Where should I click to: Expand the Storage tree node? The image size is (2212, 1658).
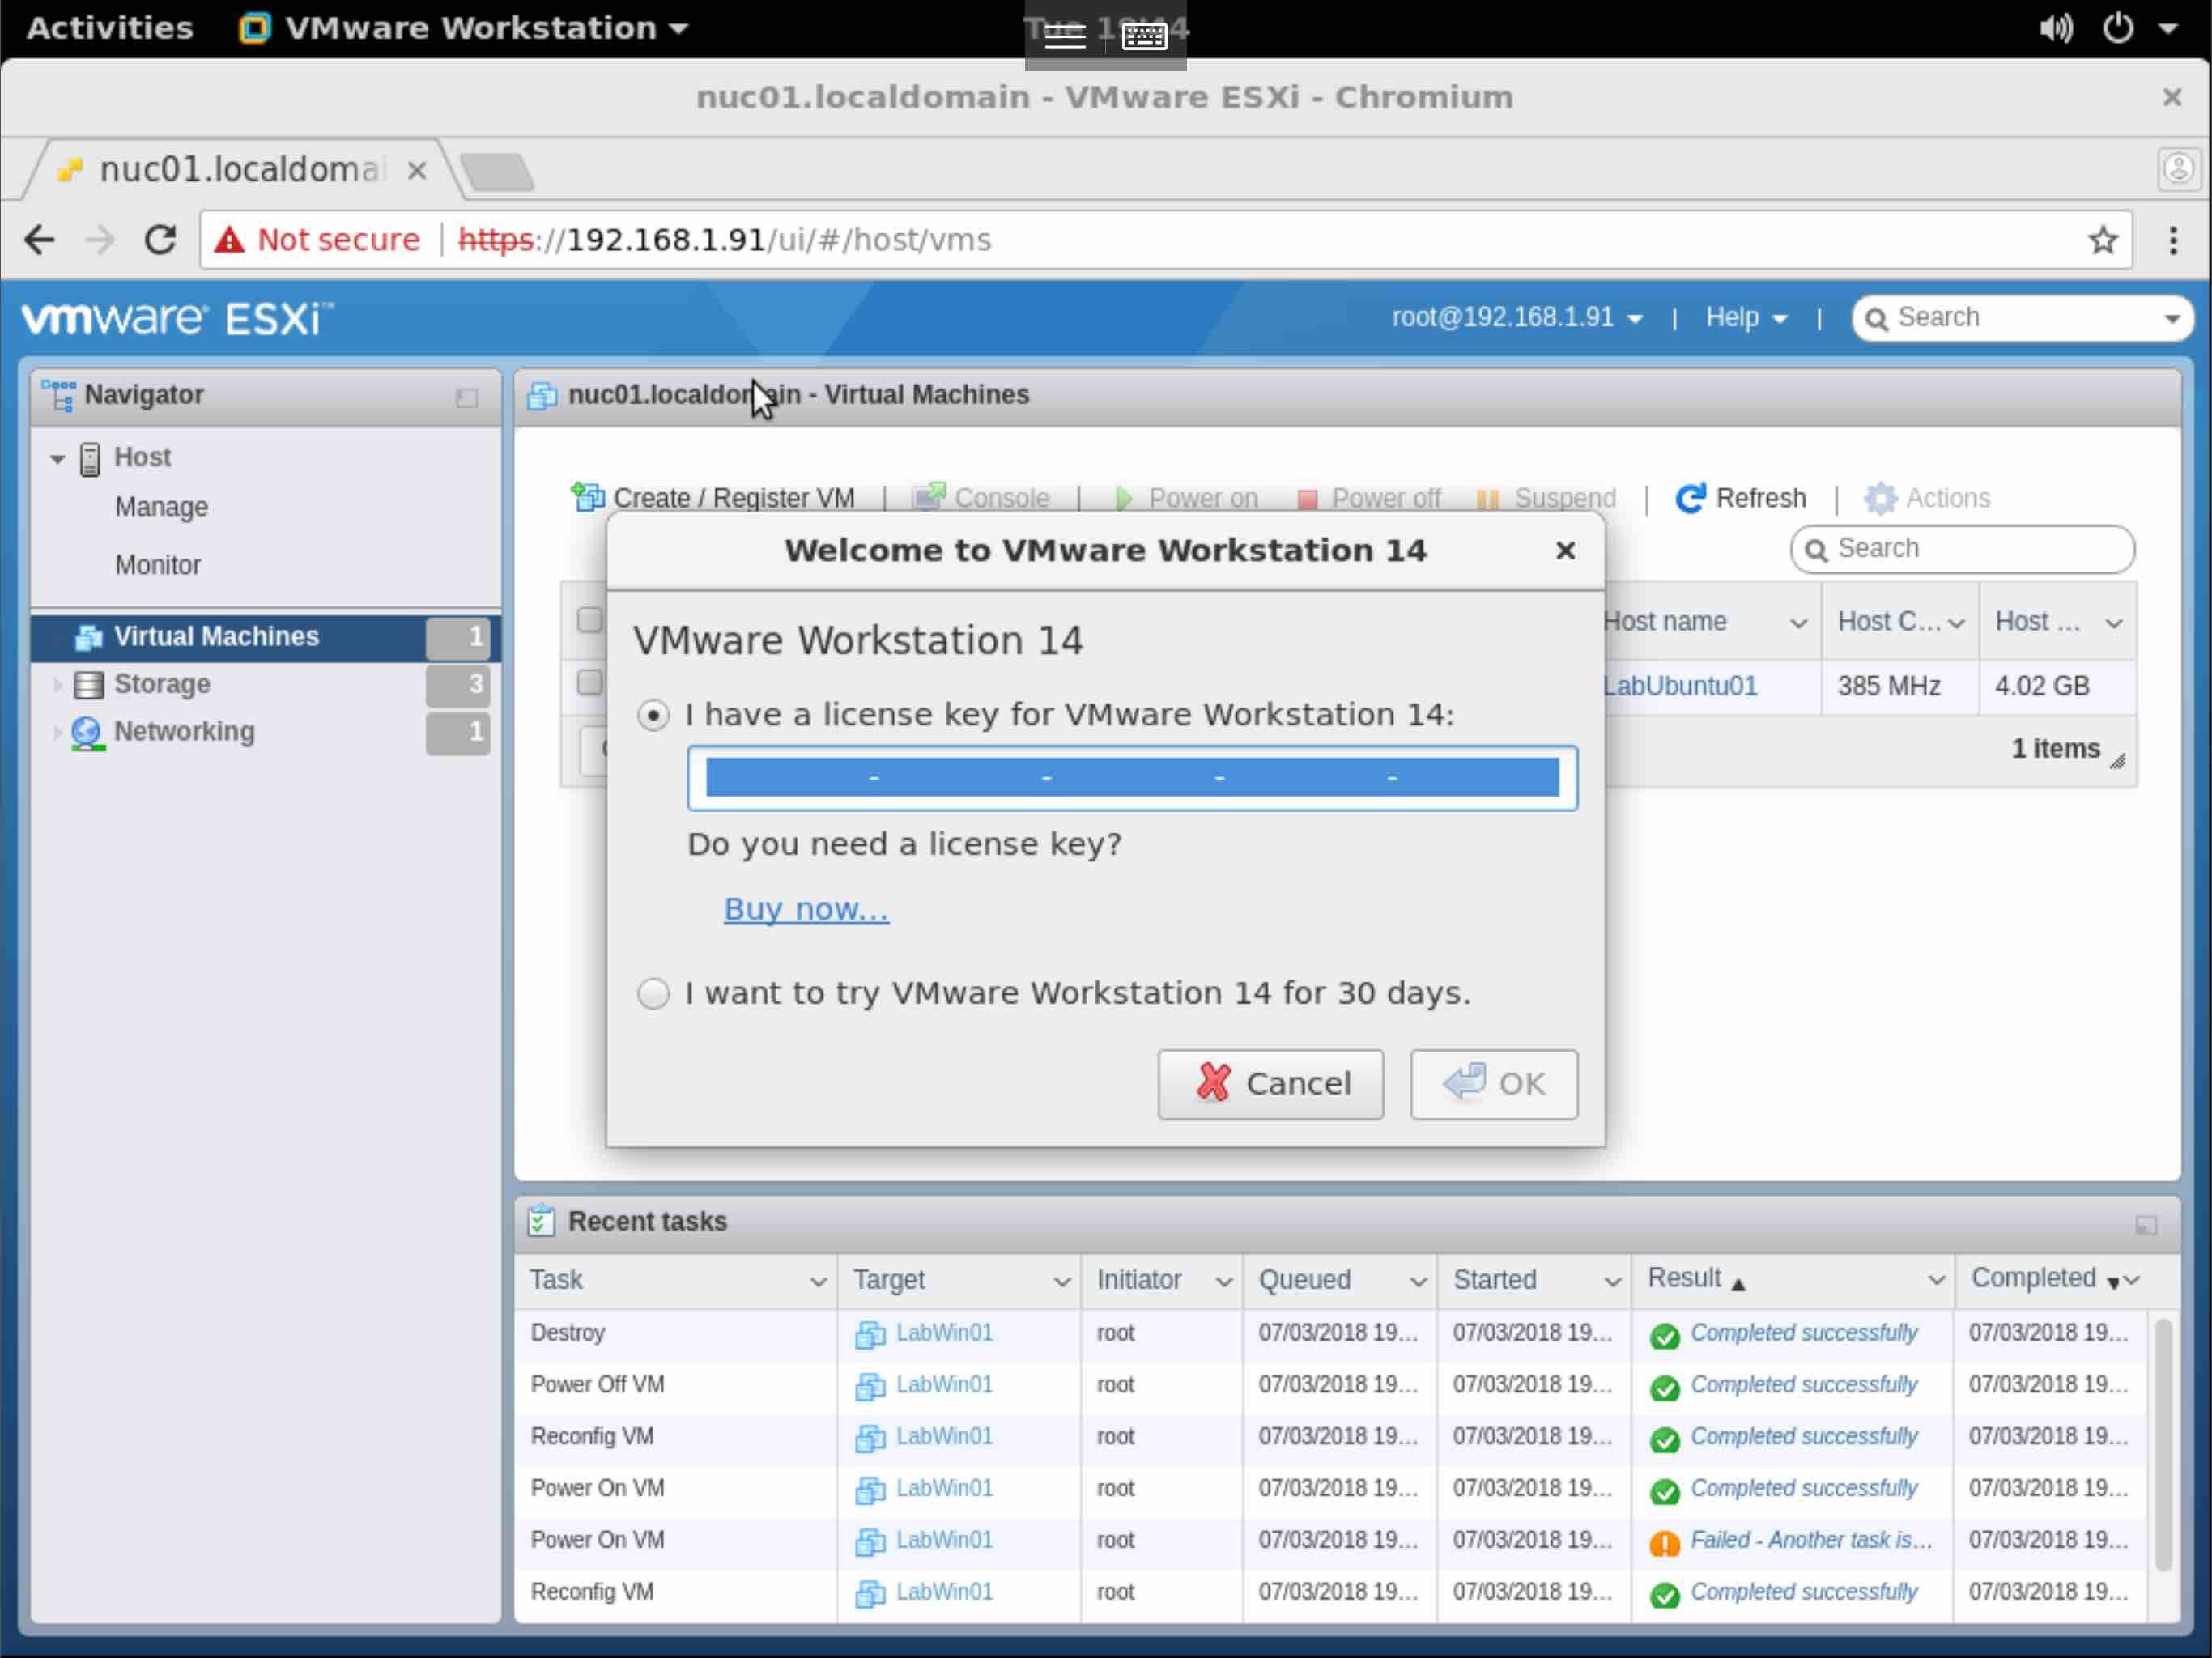[x=57, y=685]
